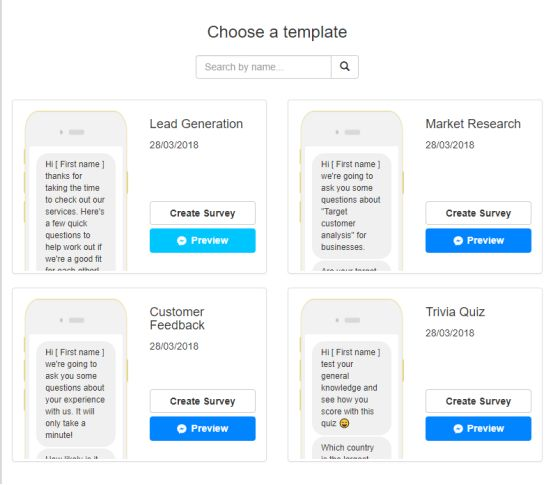Screen dimensions: 554x485
Task: Create survey from Customer Feedback template
Action: click(x=202, y=401)
